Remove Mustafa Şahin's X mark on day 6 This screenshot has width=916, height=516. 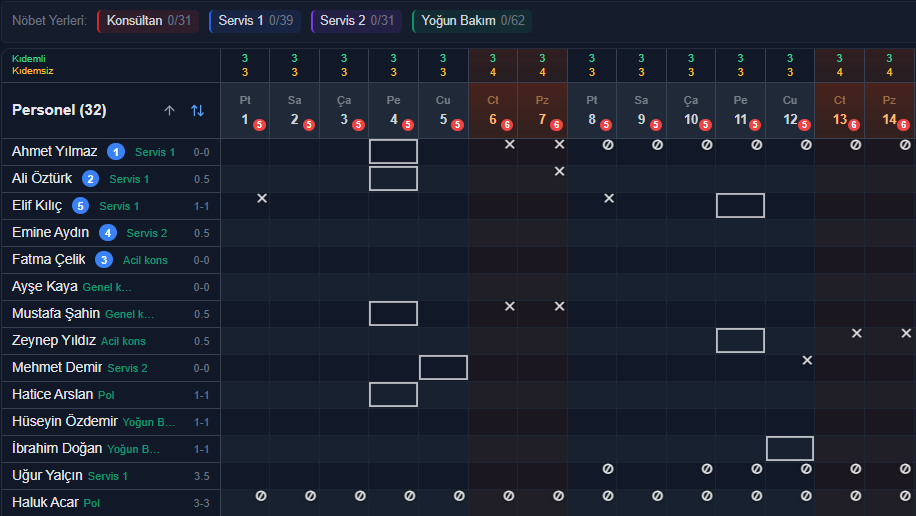click(x=510, y=306)
